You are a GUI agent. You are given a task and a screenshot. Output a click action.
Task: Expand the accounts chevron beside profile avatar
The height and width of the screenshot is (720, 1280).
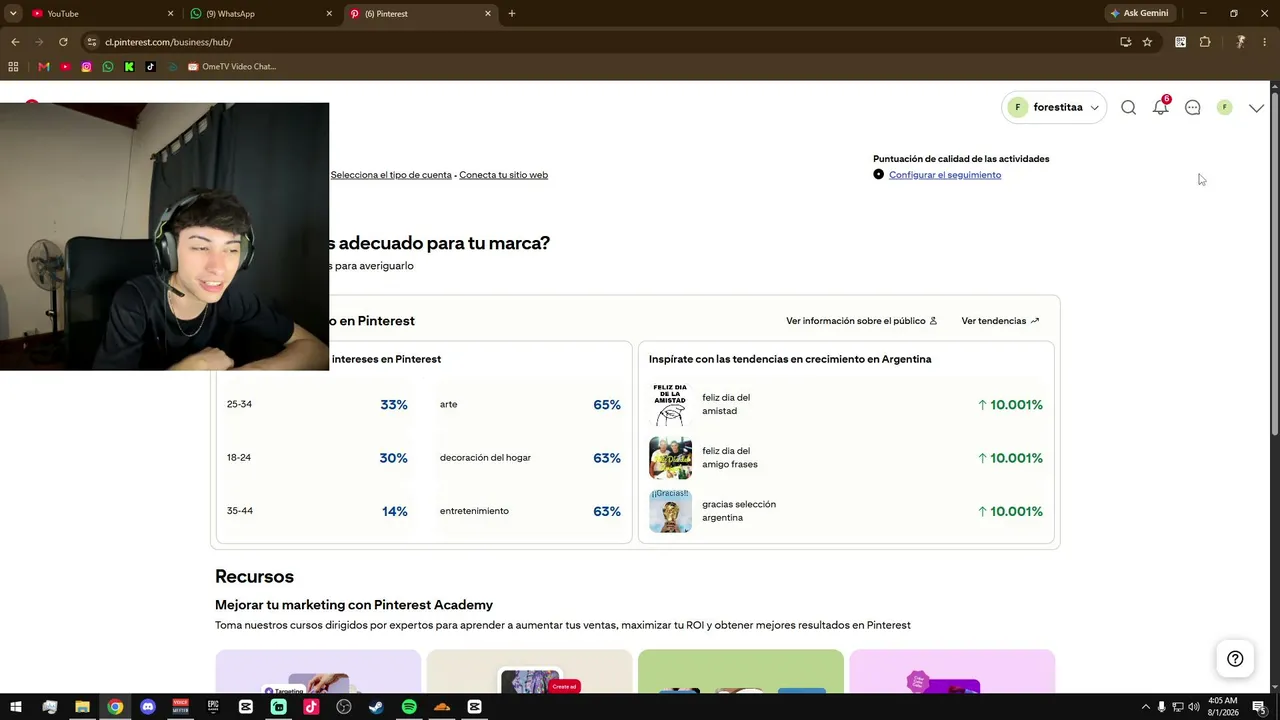pyautogui.click(x=1256, y=108)
